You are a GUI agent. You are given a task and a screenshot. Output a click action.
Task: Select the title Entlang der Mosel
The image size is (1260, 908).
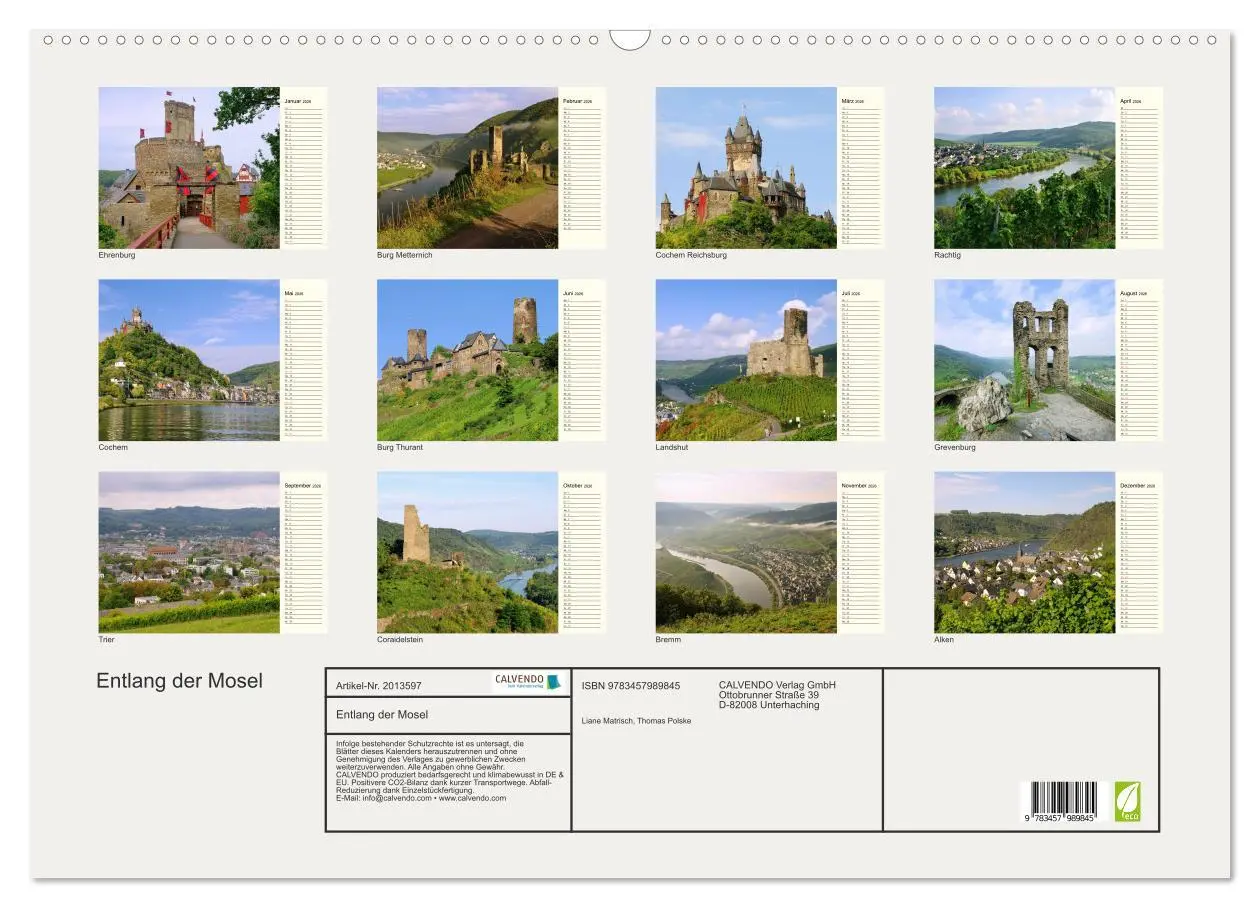(x=180, y=680)
